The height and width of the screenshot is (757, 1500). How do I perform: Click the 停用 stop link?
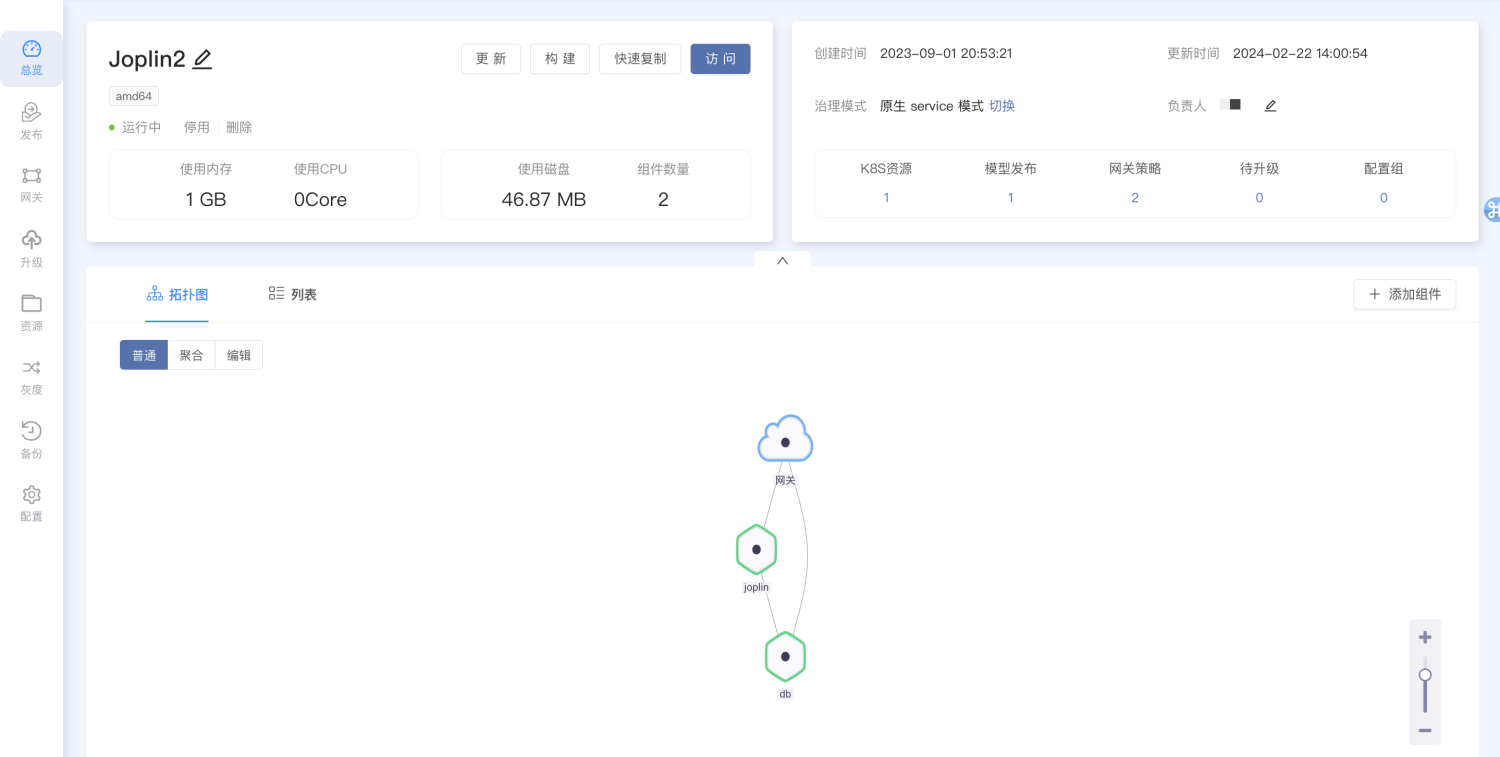click(x=196, y=127)
